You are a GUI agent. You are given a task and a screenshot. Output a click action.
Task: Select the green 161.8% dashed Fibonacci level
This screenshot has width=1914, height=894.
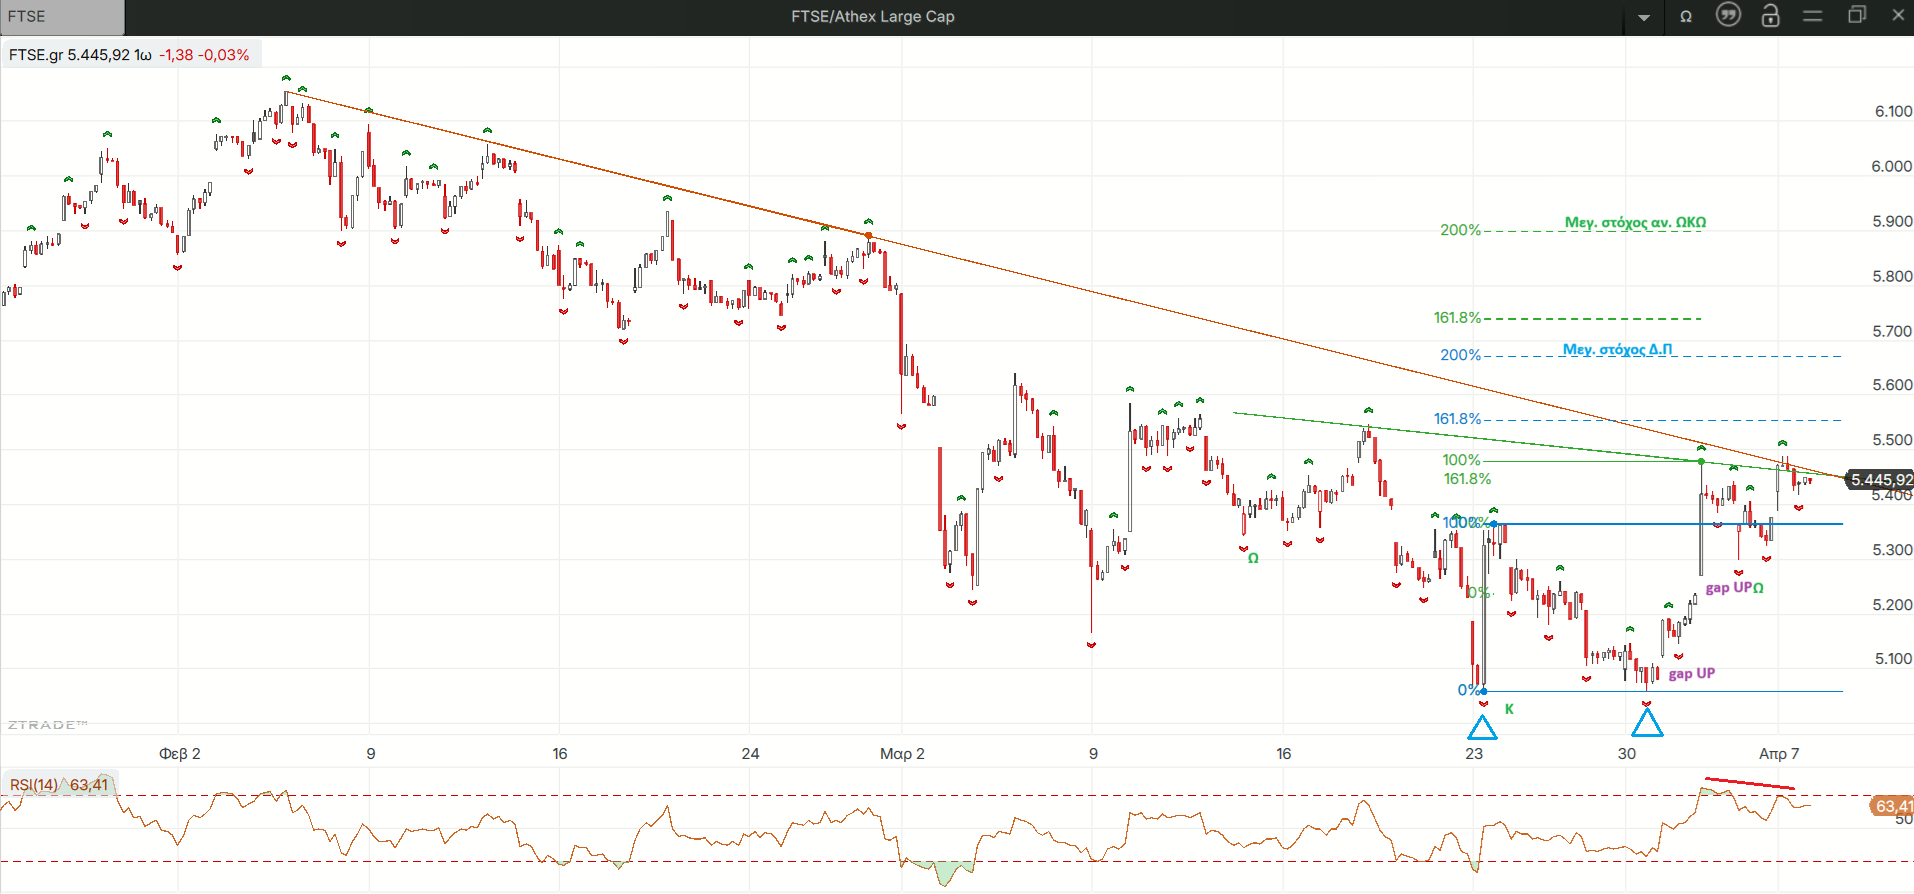(x=1590, y=319)
